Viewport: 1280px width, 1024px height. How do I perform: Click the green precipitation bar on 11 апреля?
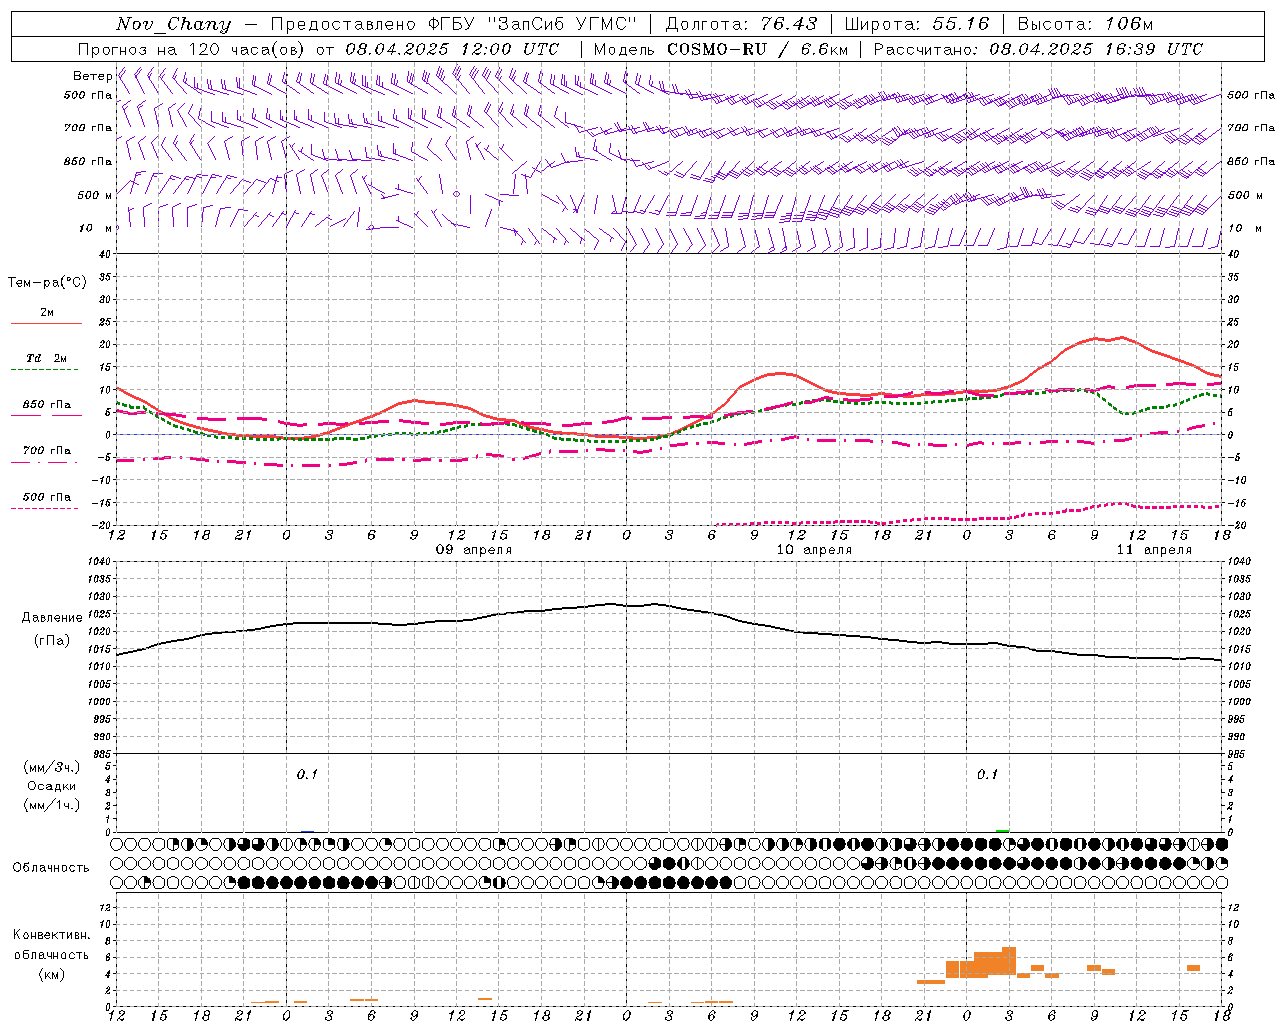coord(1003,830)
